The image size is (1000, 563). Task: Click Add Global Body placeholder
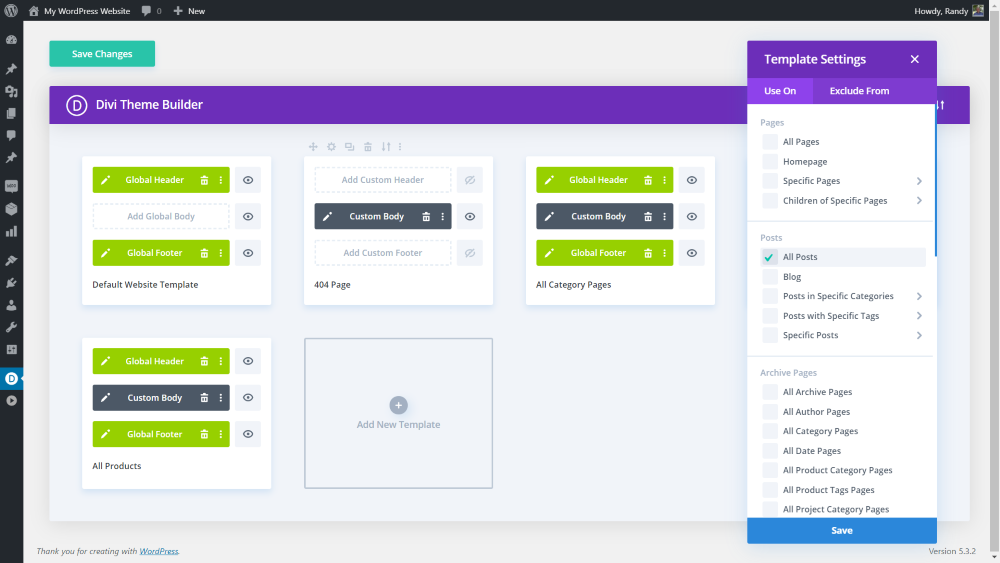(161, 216)
